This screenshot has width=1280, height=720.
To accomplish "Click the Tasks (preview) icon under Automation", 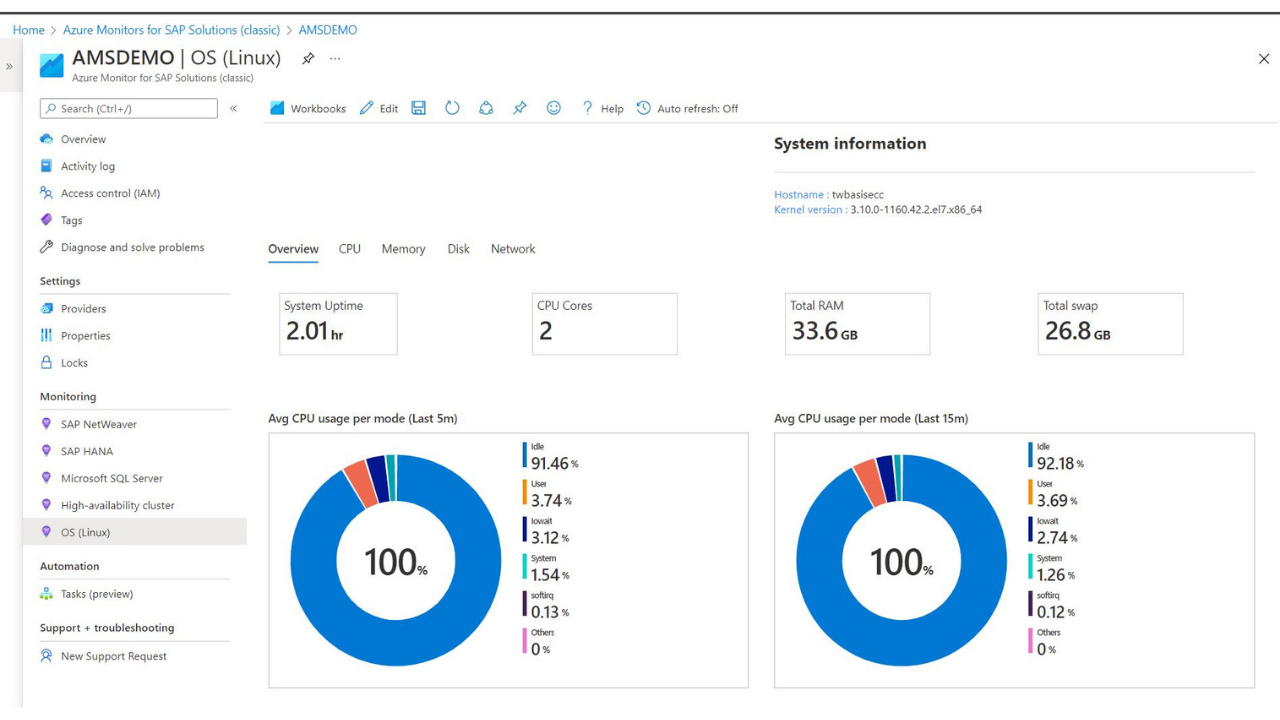I will coord(46,594).
